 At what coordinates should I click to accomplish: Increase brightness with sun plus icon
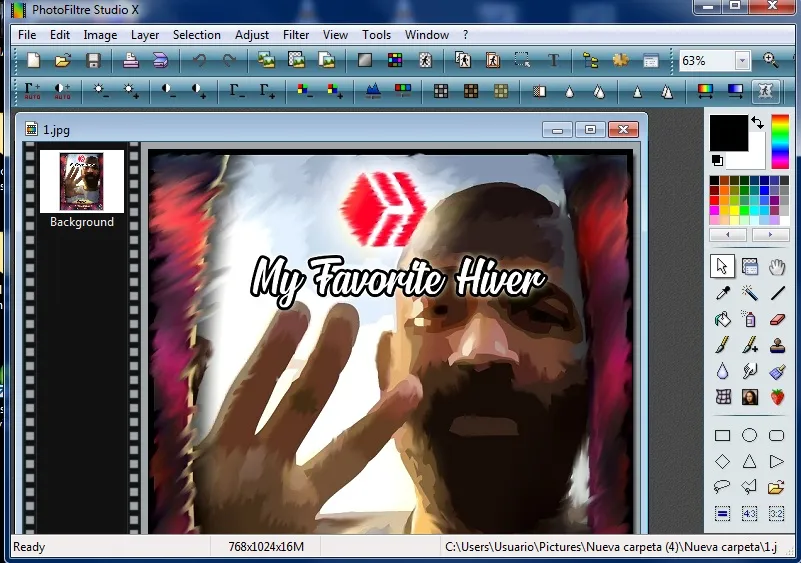(131, 91)
